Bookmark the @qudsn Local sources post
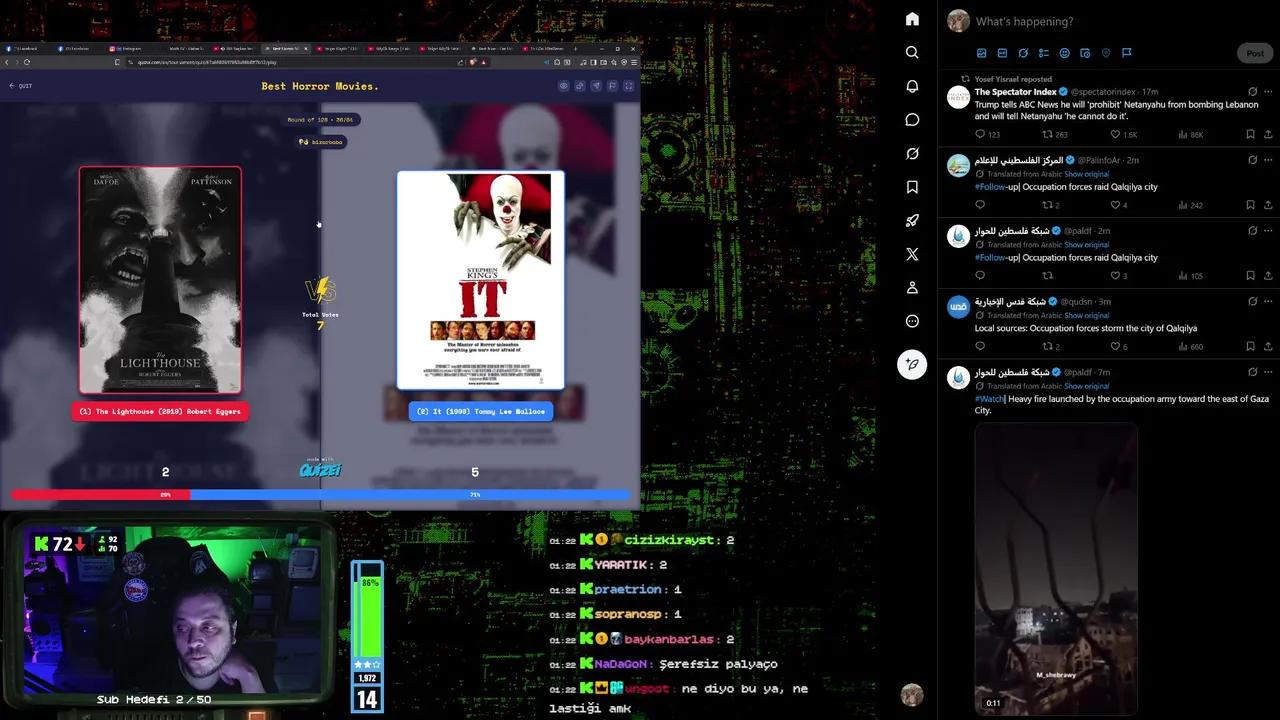1280x720 pixels. point(1250,346)
